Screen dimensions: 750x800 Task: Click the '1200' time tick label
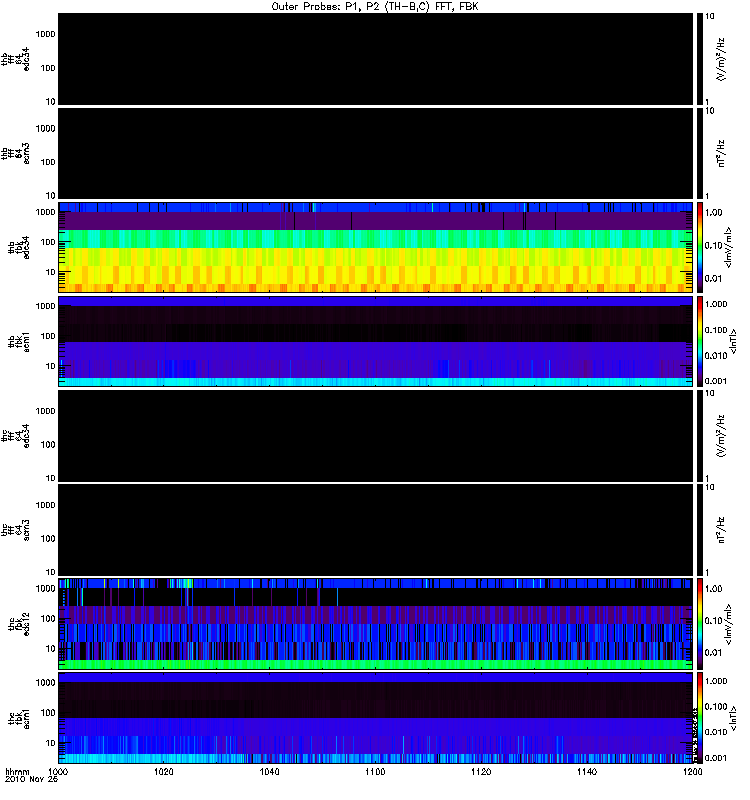[x=692, y=772]
